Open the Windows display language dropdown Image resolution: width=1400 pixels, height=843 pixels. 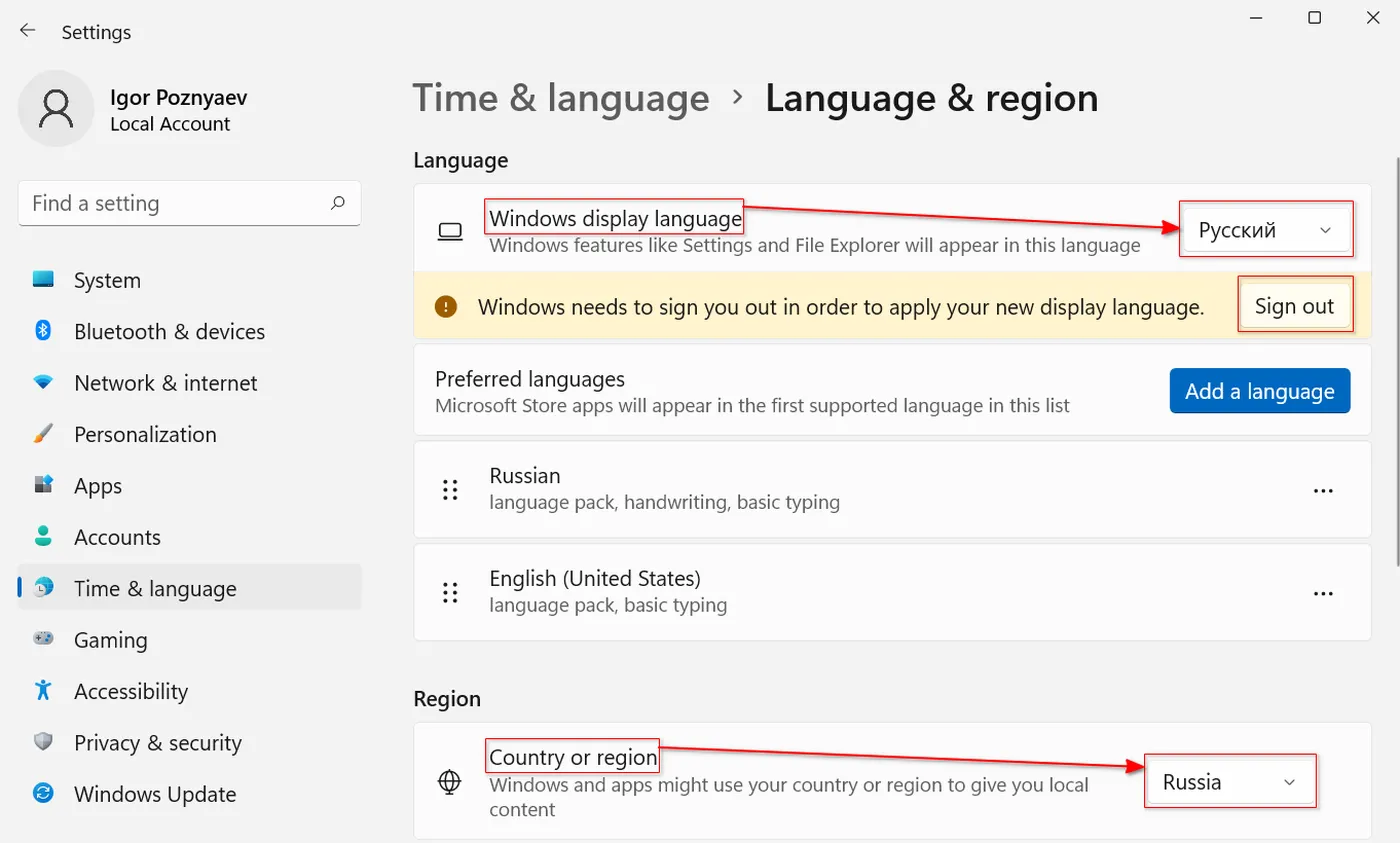coord(1266,230)
